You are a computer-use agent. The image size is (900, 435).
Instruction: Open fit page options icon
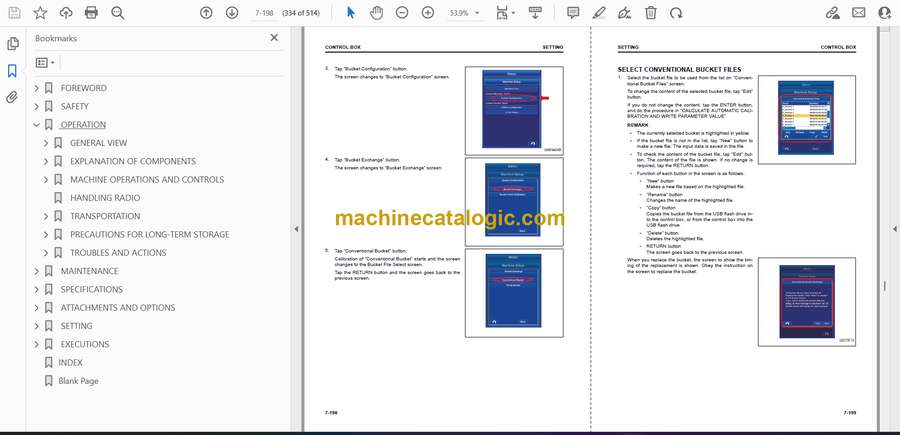505,13
